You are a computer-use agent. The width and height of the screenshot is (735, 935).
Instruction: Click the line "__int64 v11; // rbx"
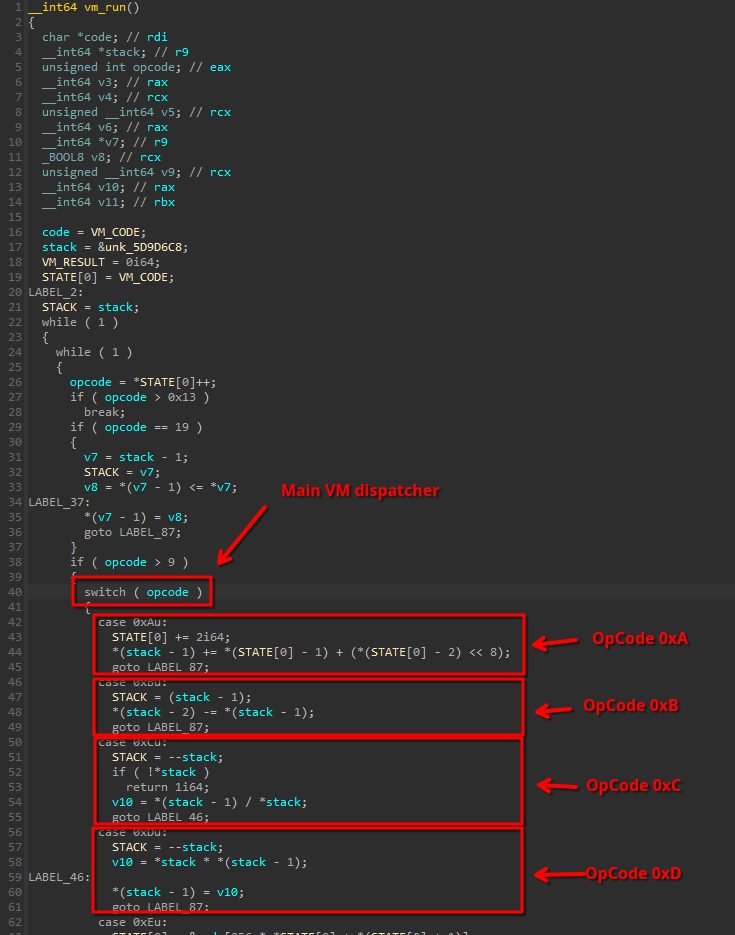108,202
